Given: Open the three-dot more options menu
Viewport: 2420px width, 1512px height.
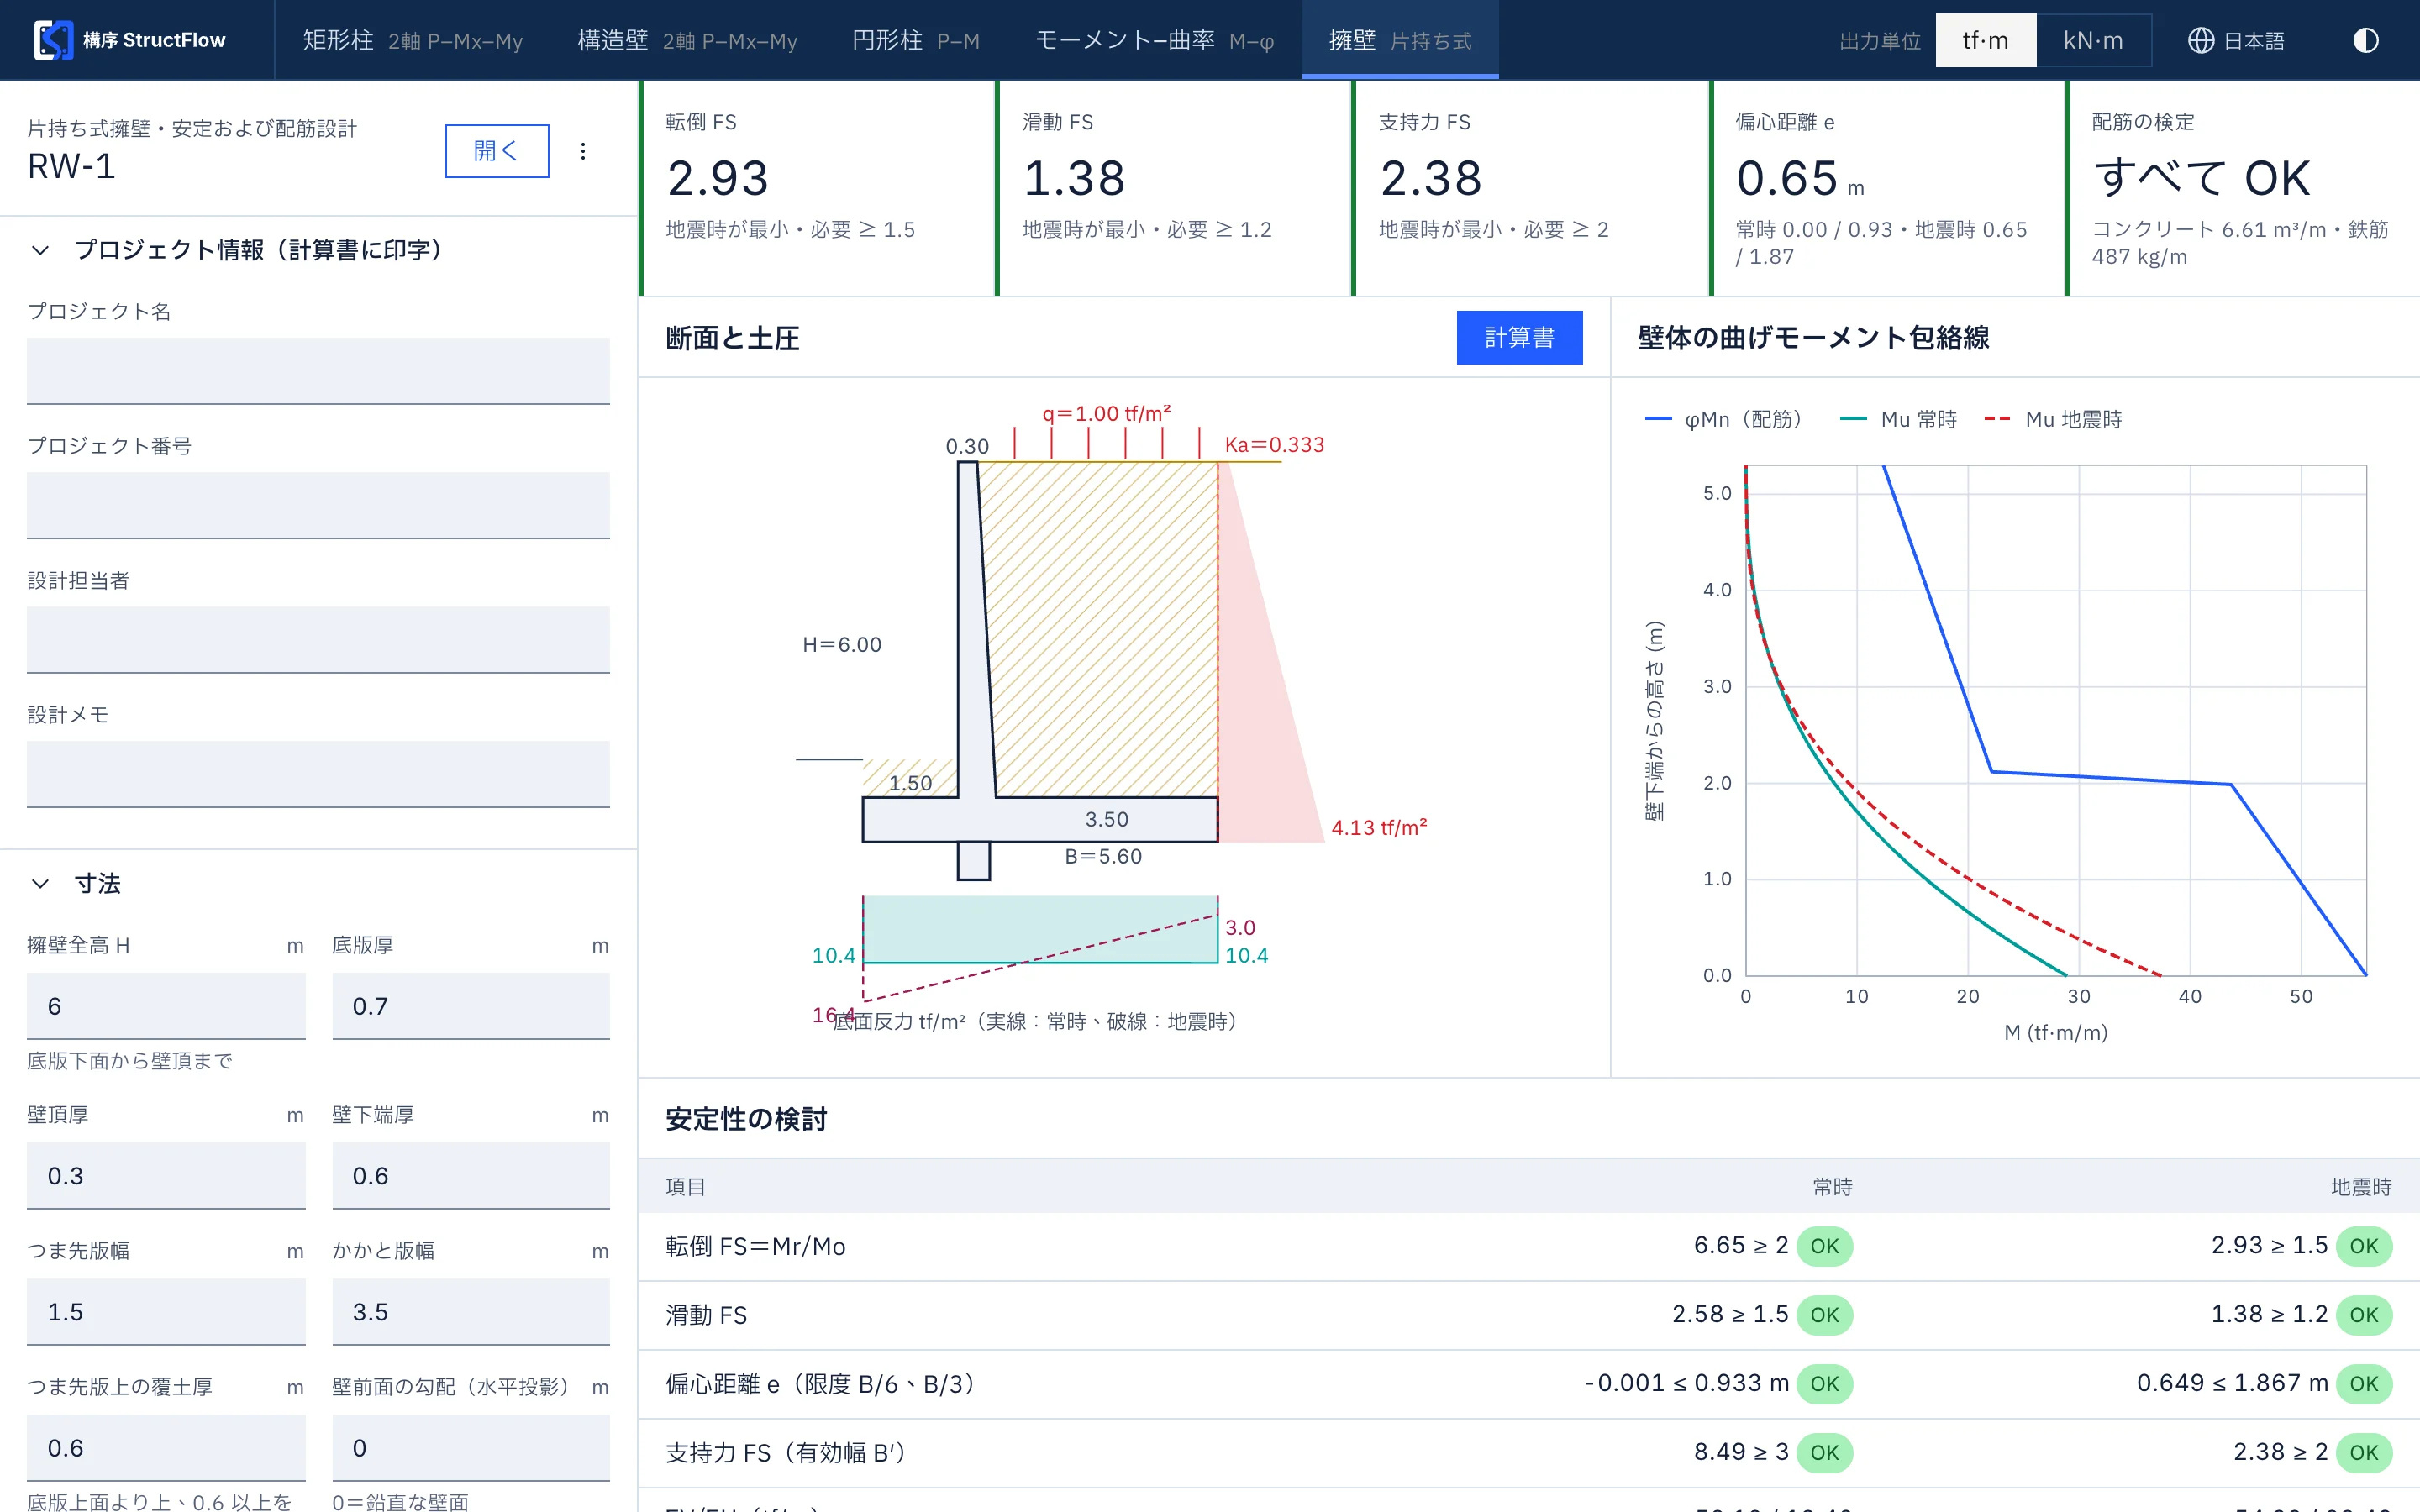Looking at the screenshot, I should (583, 151).
